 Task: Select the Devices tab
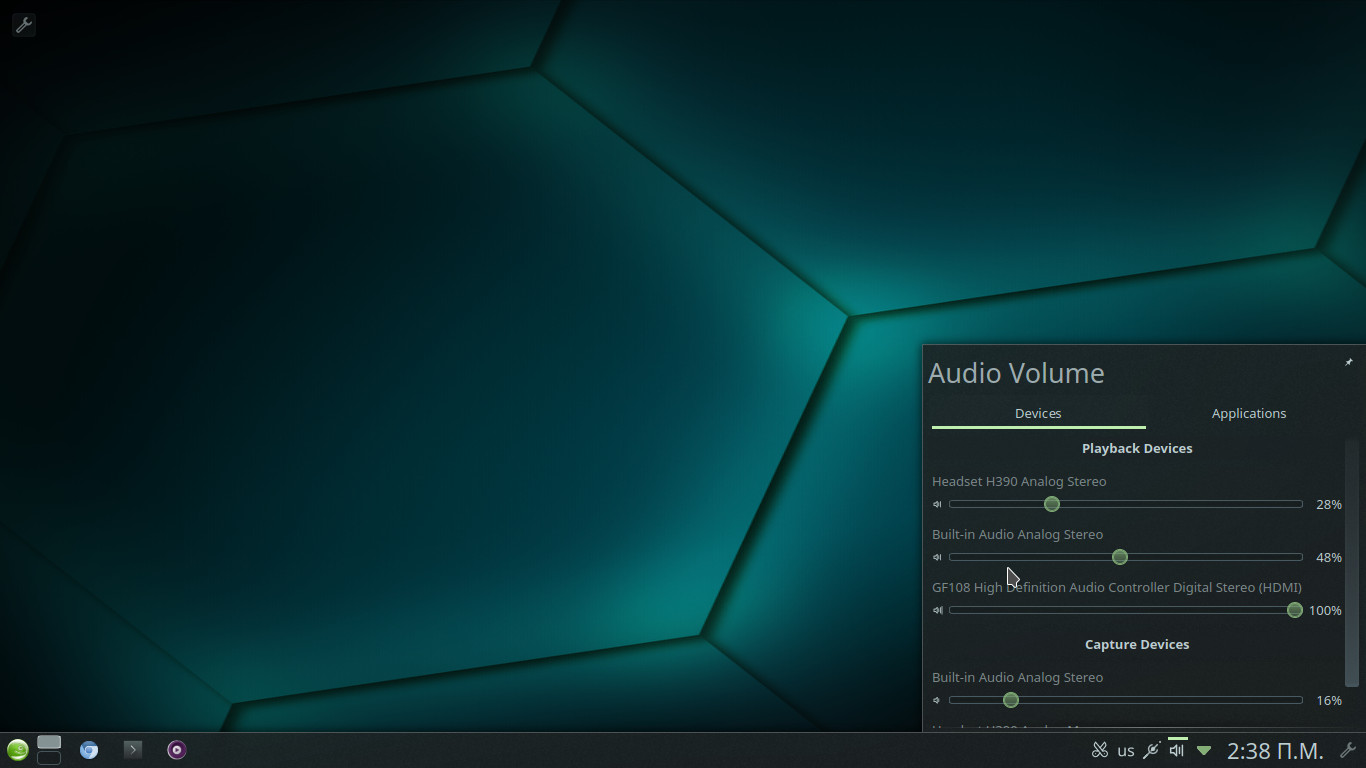point(1038,414)
